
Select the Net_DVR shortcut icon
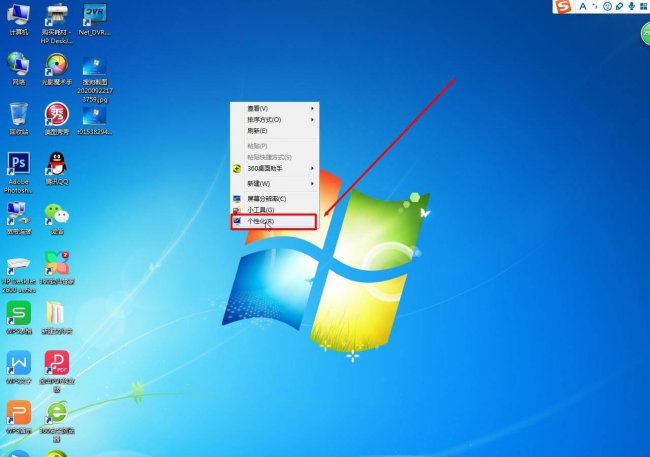coord(95,19)
